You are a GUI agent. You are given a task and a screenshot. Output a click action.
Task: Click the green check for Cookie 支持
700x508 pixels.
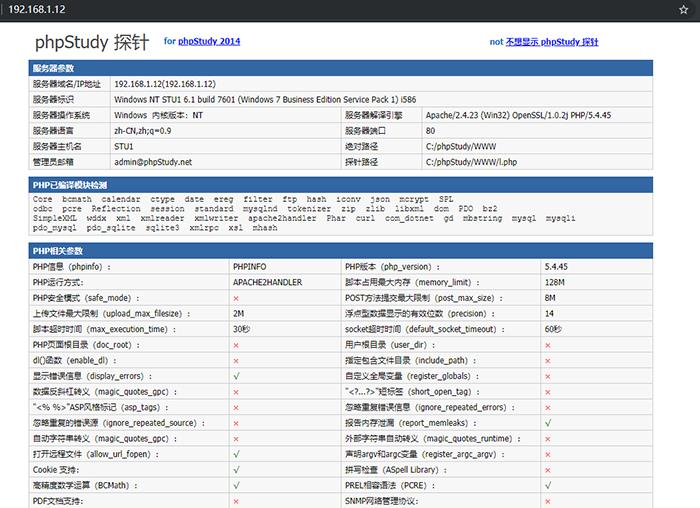point(237,470)
